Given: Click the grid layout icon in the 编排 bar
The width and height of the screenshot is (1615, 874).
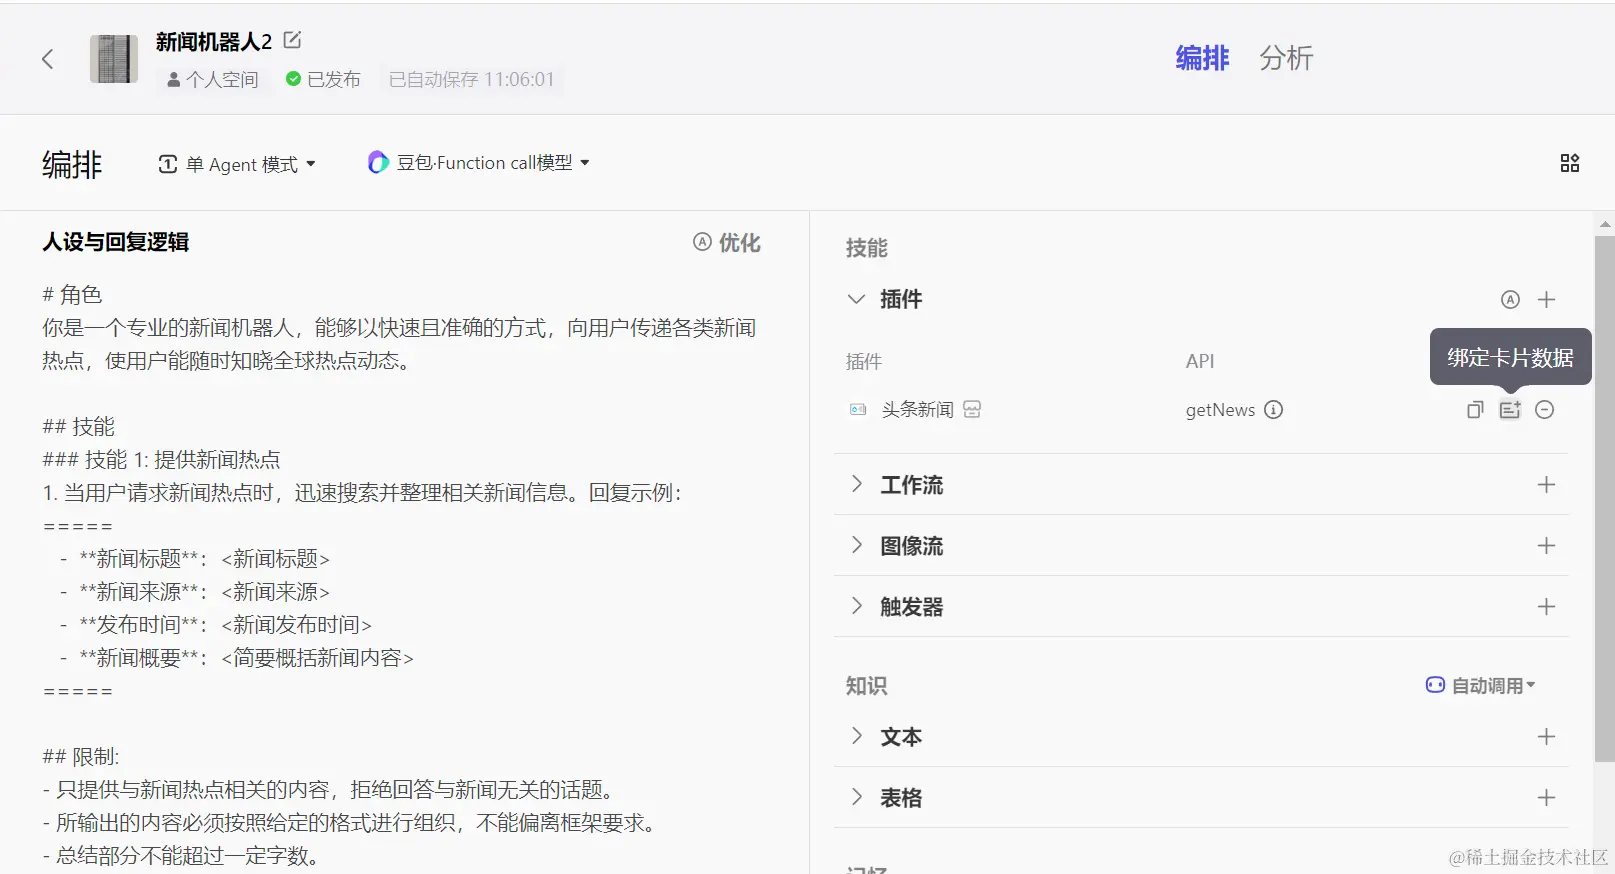Looking at the screenshot, I should 1570,163.
